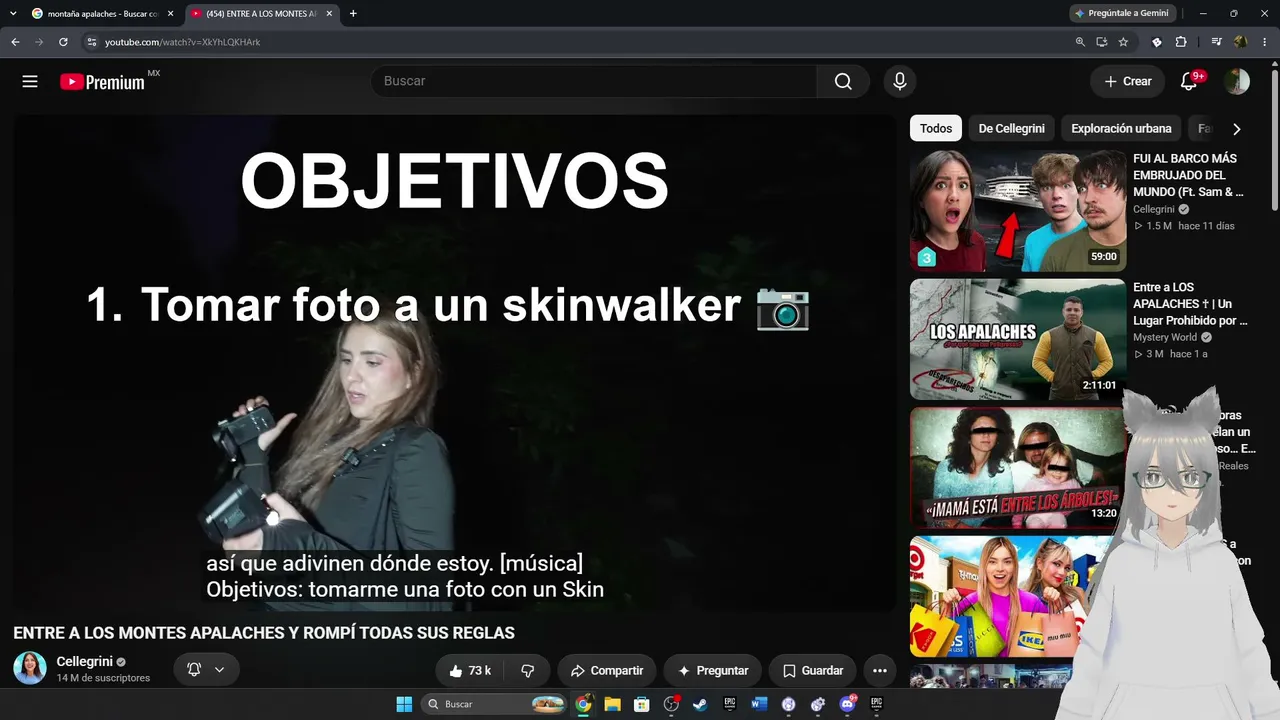Save the video with Guardar
Image resolution: width=1280 pixels, height=720 pixels.
(x=813, y=671)
